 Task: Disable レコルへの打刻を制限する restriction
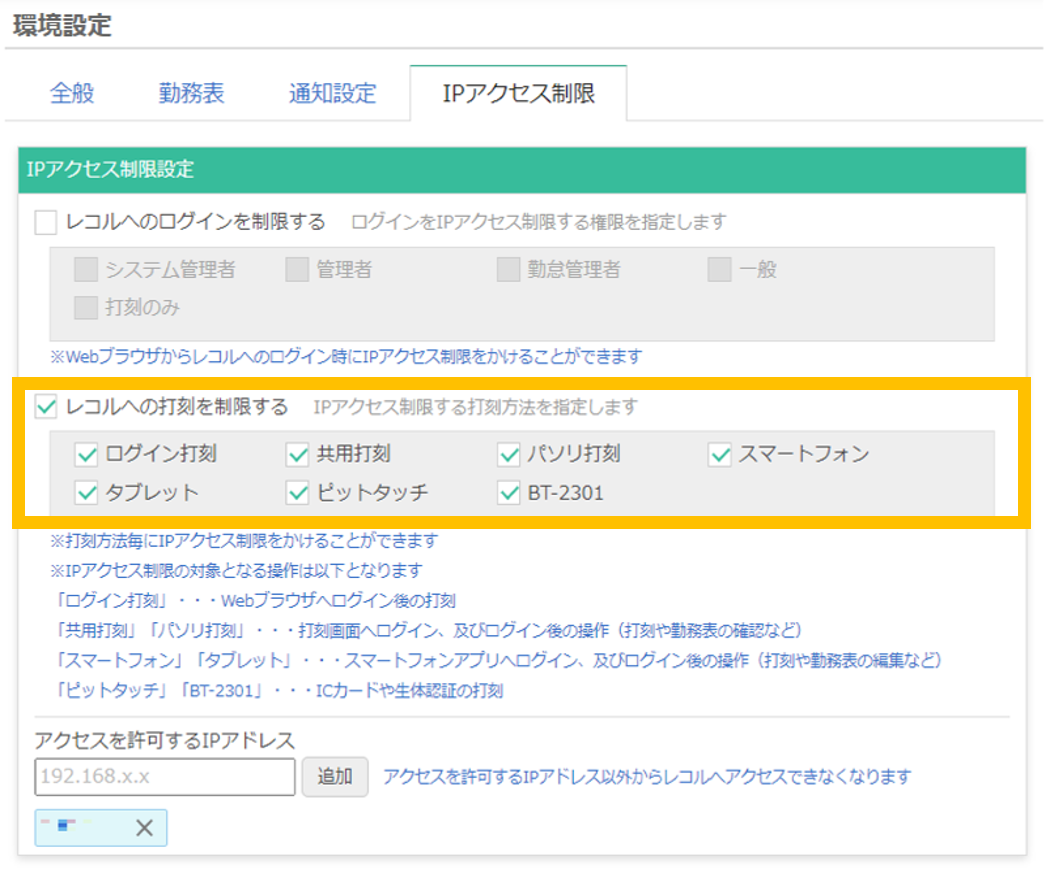click(x=45, y=407)
